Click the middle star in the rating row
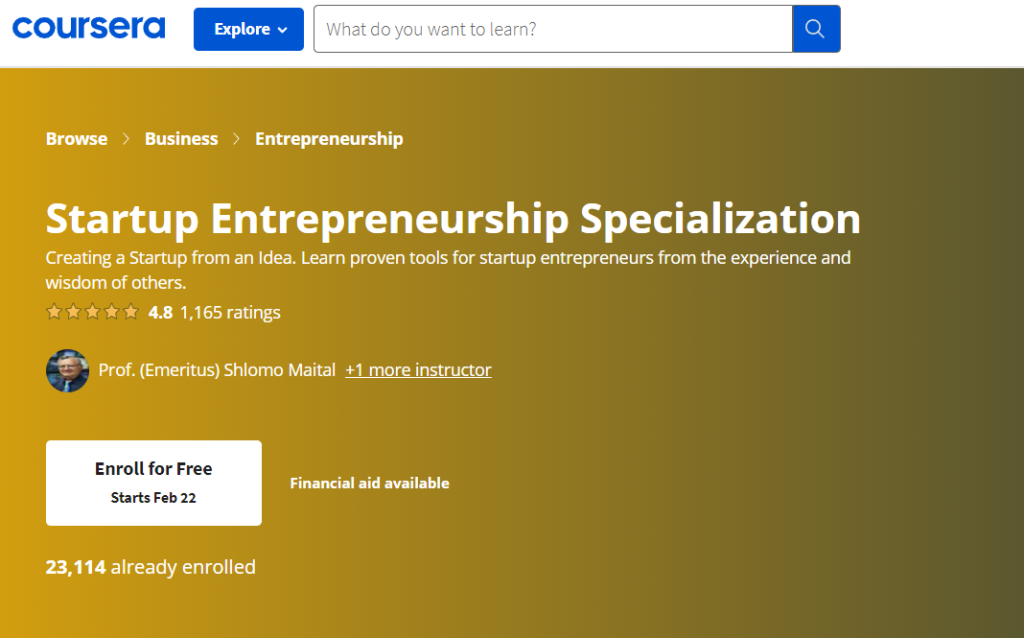This screenshot has width=1024, height=638. [x=92, y=312]
